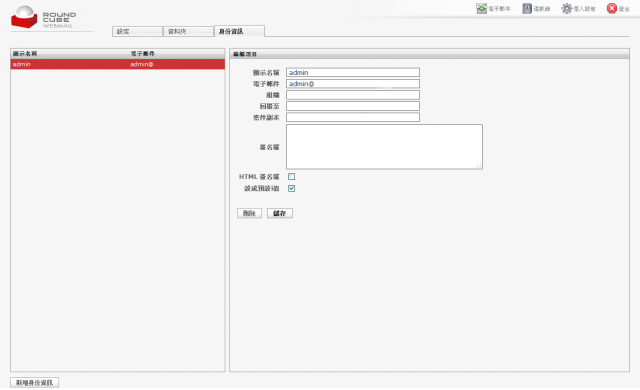Focus the Email field containing admin@

click(x=353, y=84)
